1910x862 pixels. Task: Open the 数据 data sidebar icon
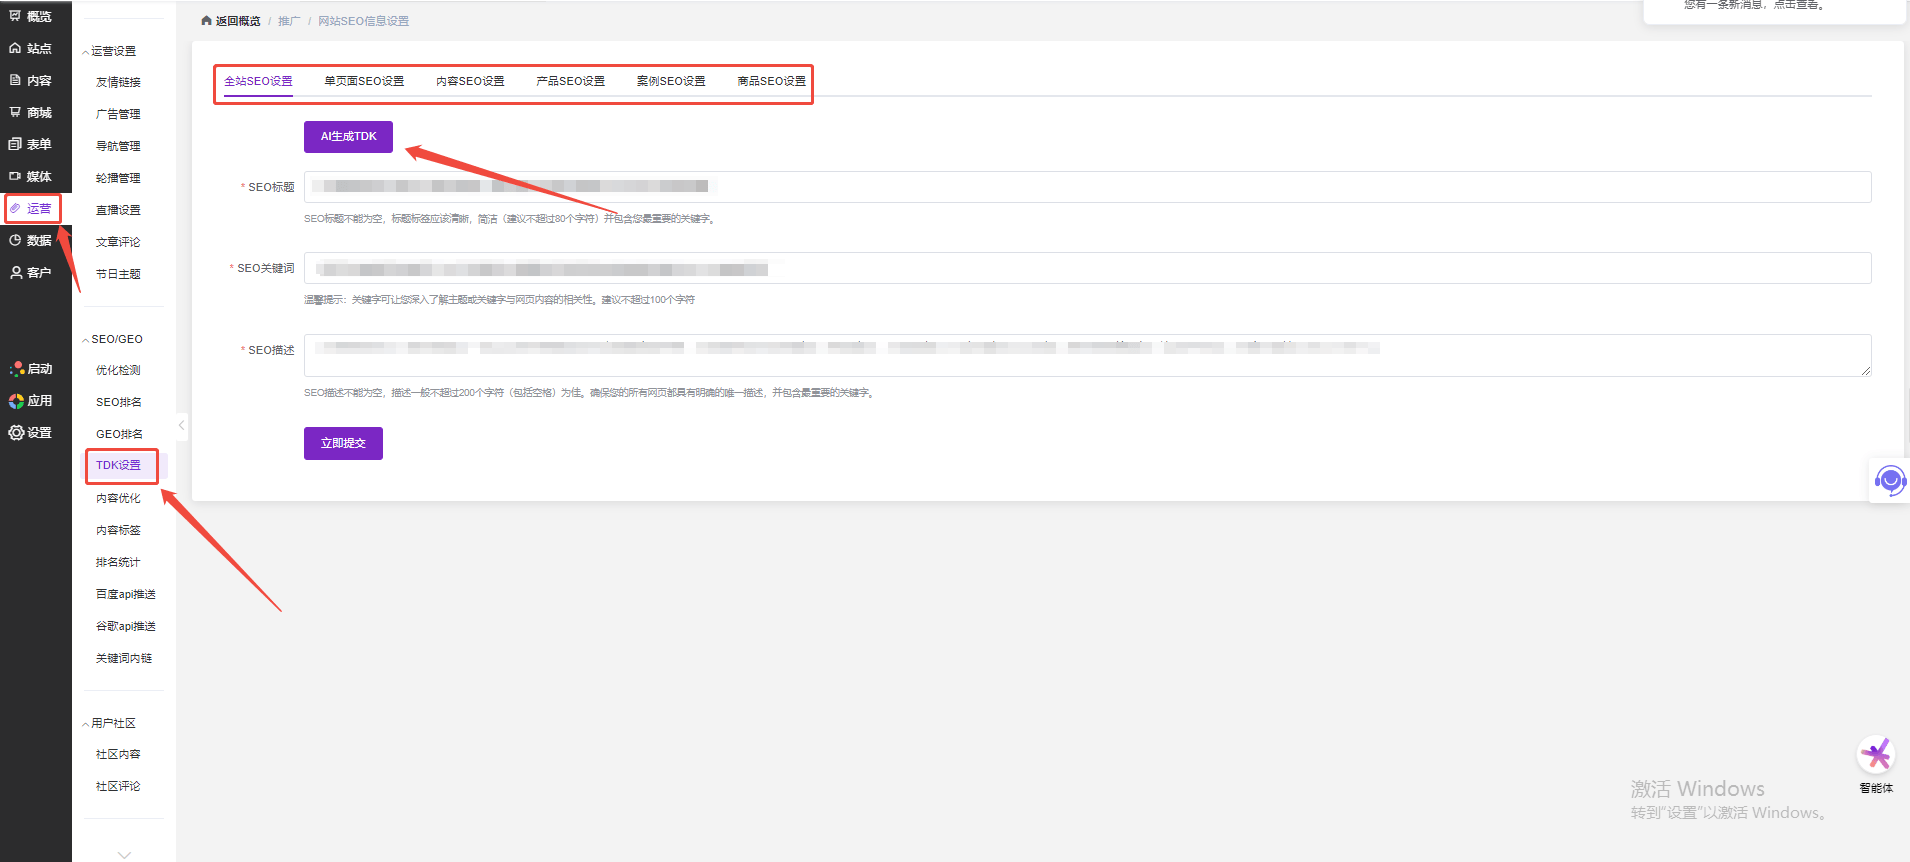16,240
